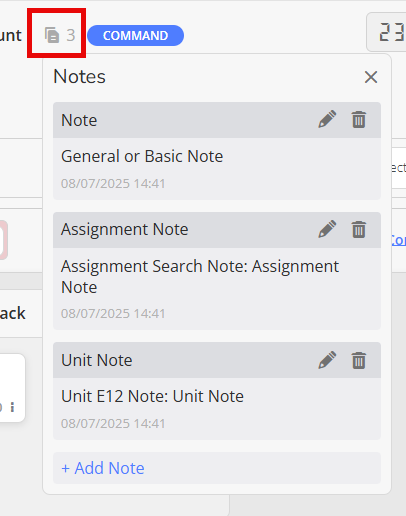Edit the Unit Note with the pencil icon
The height and width of the screenshot is (516, 406).
[327, 360]
